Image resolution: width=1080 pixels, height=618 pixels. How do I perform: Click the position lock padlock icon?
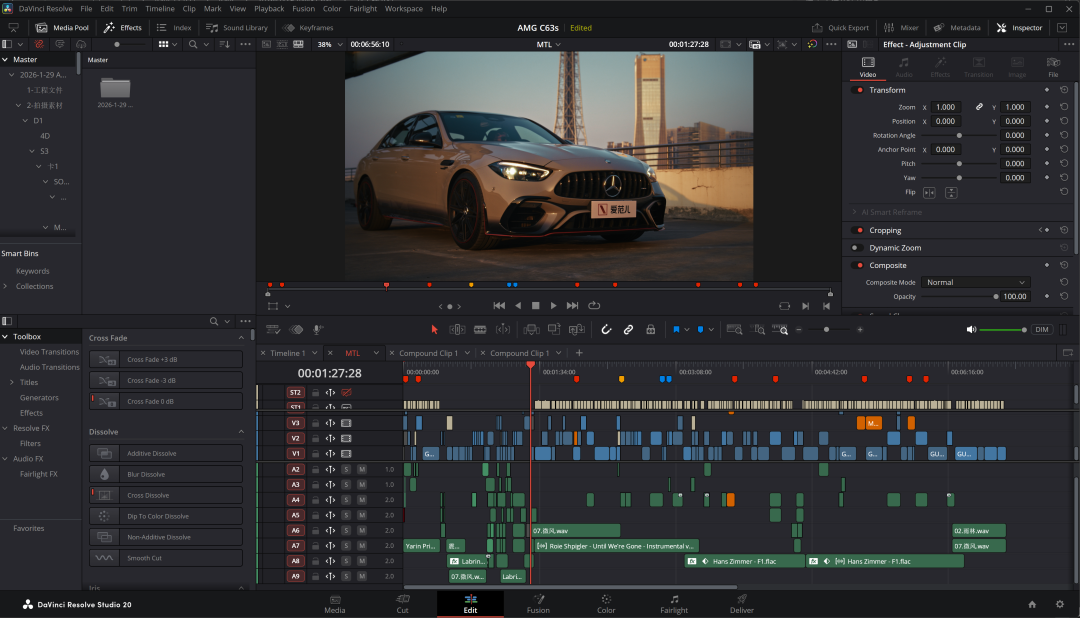[650, 330]
